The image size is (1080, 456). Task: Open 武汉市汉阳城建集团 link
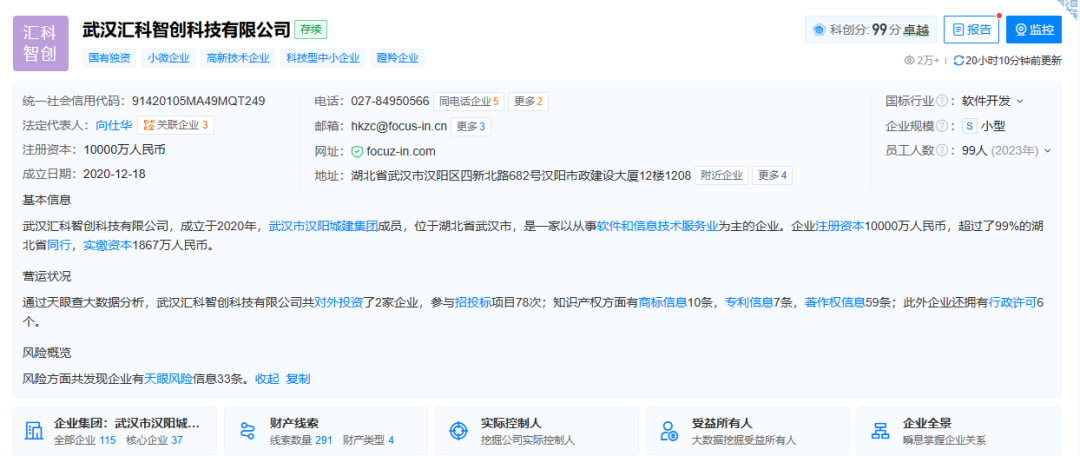(323, 225)
